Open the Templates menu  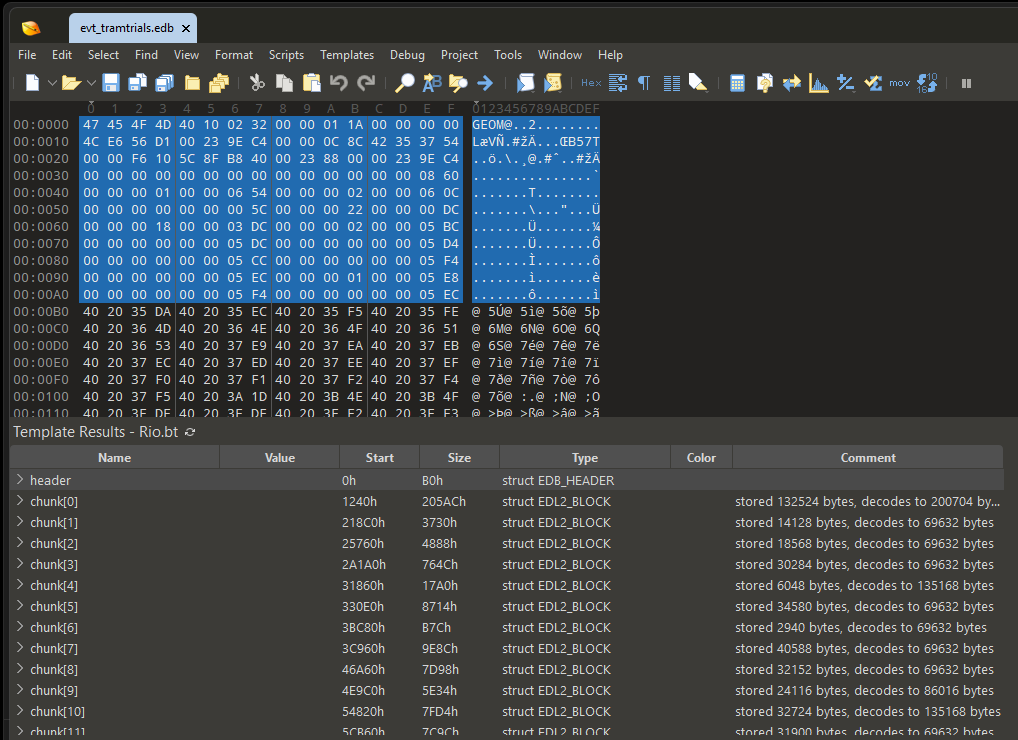tap(347, 55)
